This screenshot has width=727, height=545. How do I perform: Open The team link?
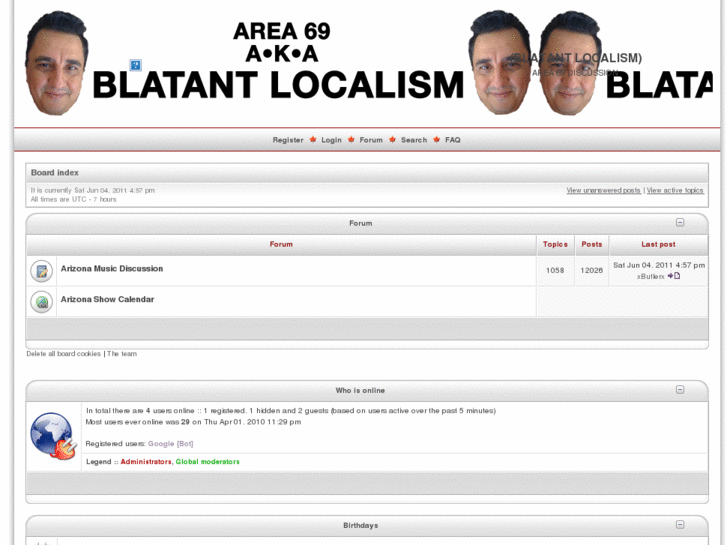pyautogui.click(x=122, y=354)
